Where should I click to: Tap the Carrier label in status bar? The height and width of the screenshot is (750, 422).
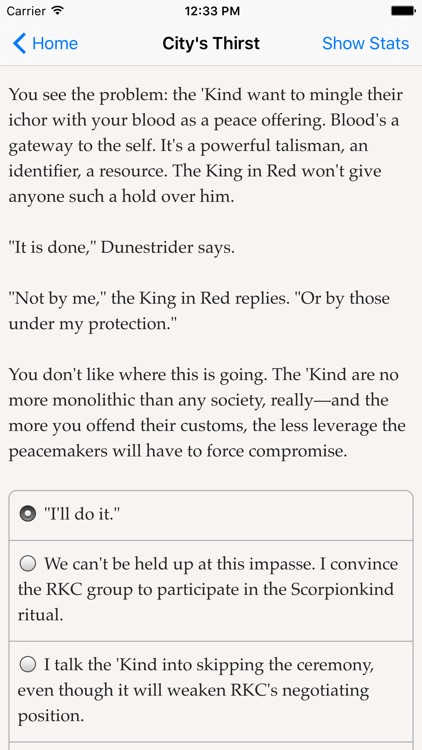click(x=27, y=11)
